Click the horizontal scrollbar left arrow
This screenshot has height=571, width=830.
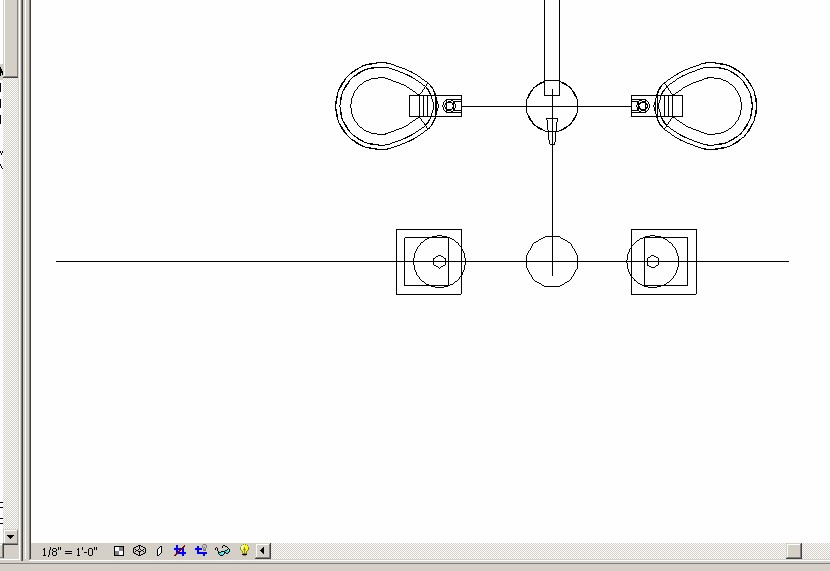(263, 551)
